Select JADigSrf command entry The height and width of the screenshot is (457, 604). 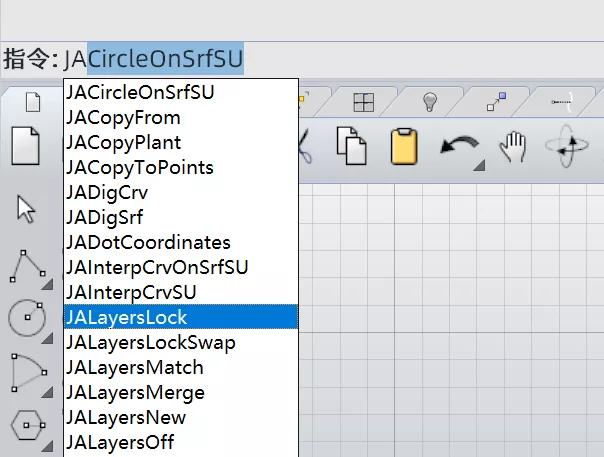181,217
